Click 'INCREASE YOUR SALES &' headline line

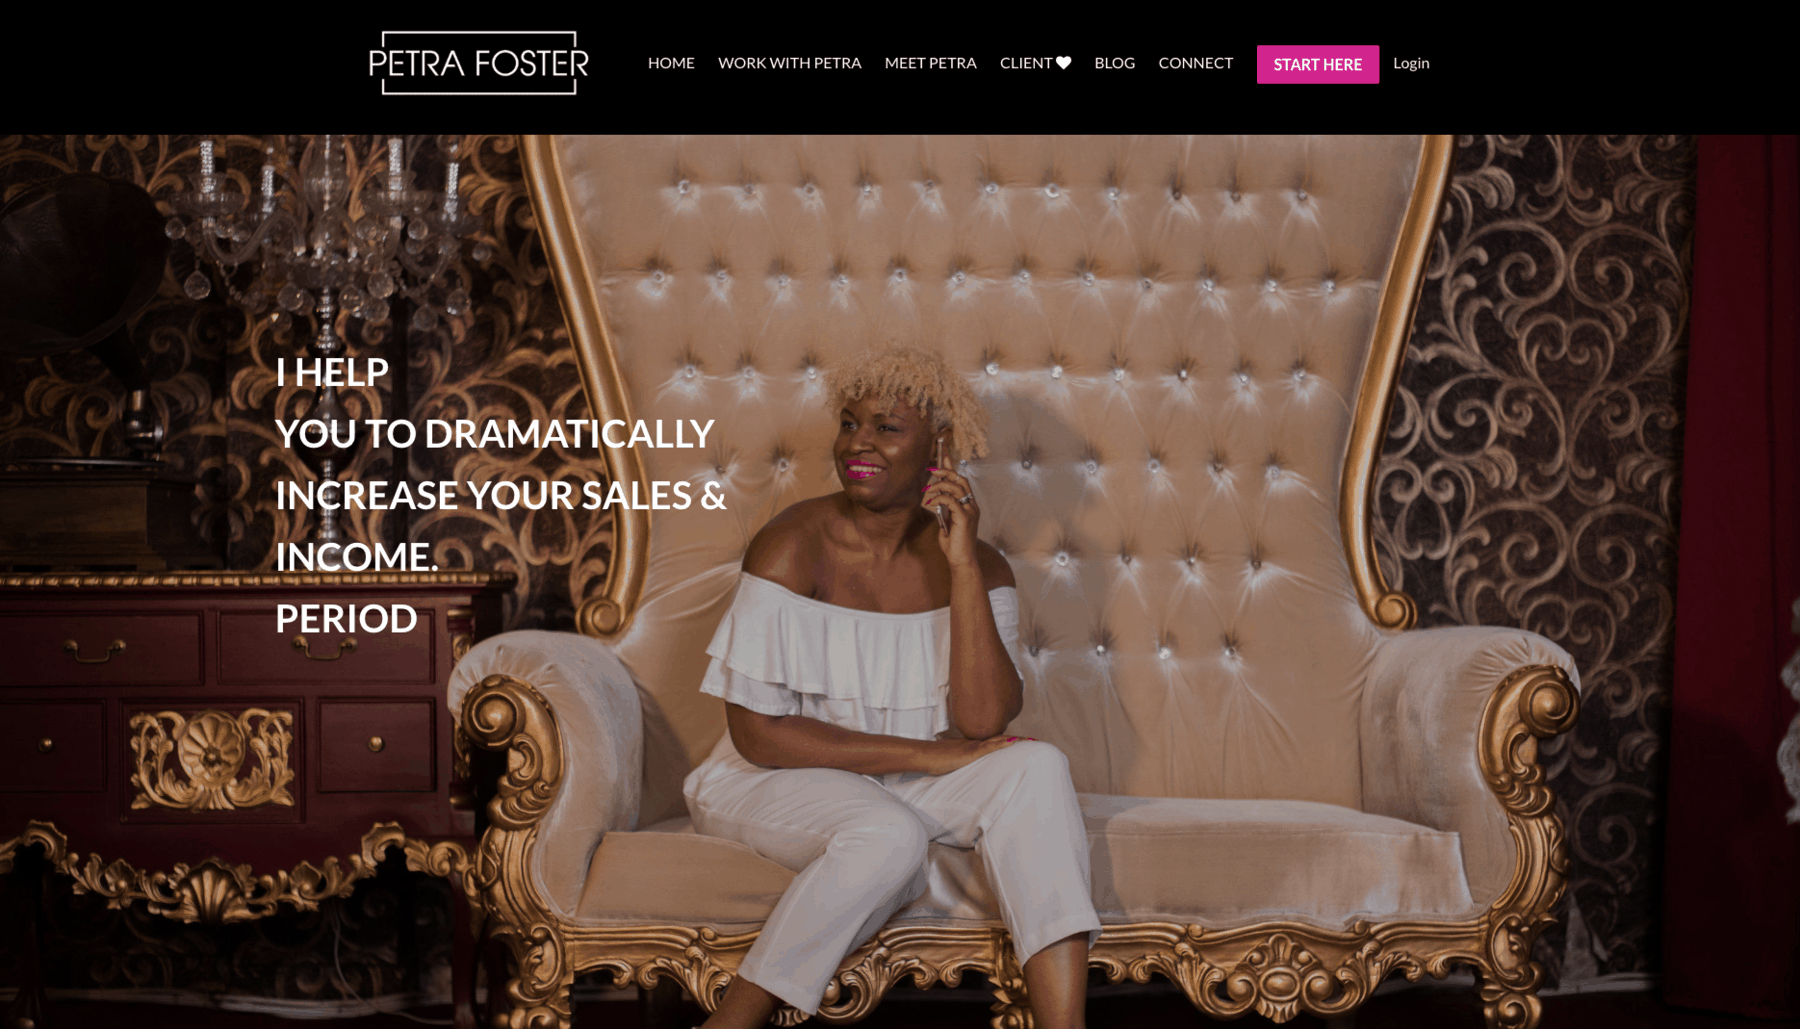point(501,495)
